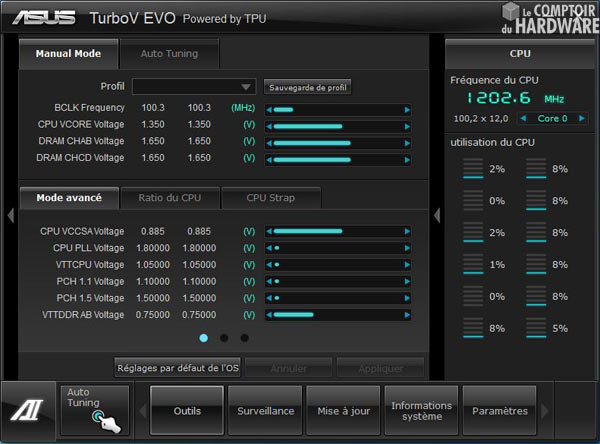Select the first page indicator dot
This screenshot has height=444, width=600.
[204, 339]
